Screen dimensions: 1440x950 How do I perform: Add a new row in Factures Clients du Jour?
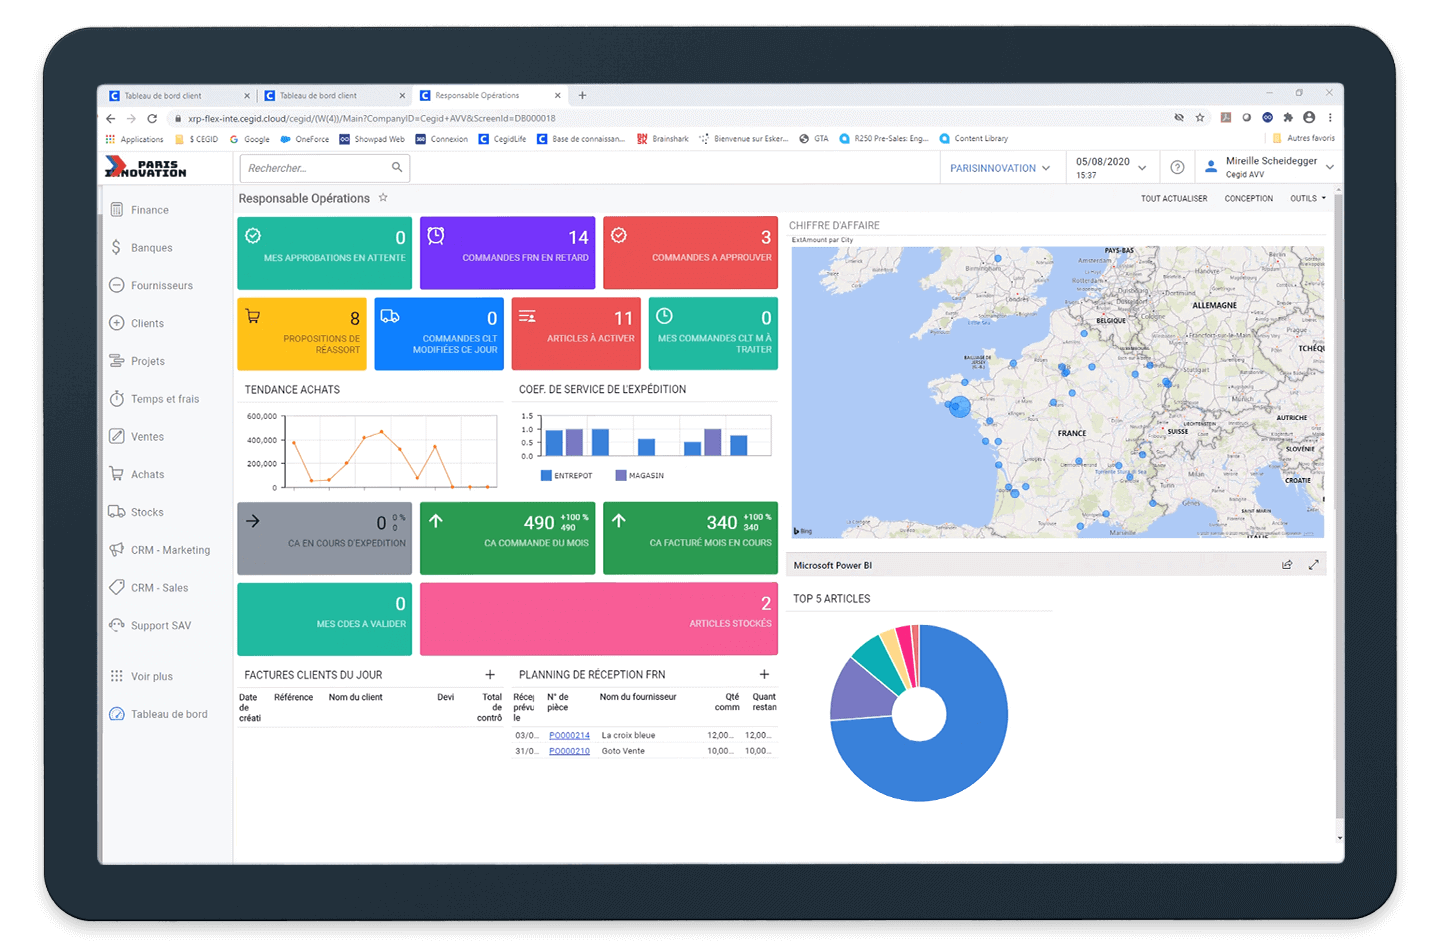pos(490,675)
